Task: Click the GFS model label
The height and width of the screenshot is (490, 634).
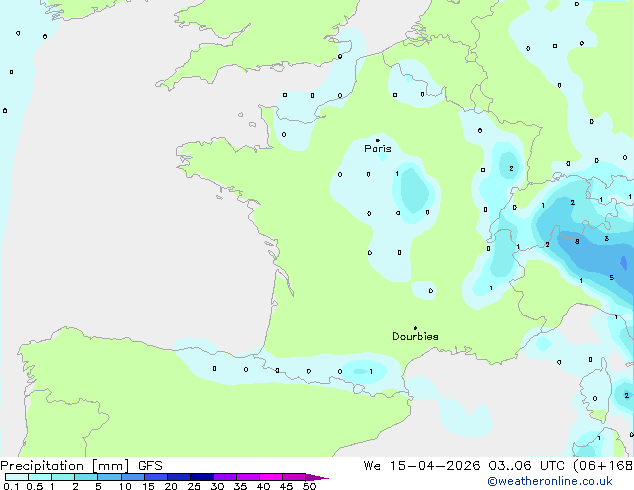Action: (150, 466)
